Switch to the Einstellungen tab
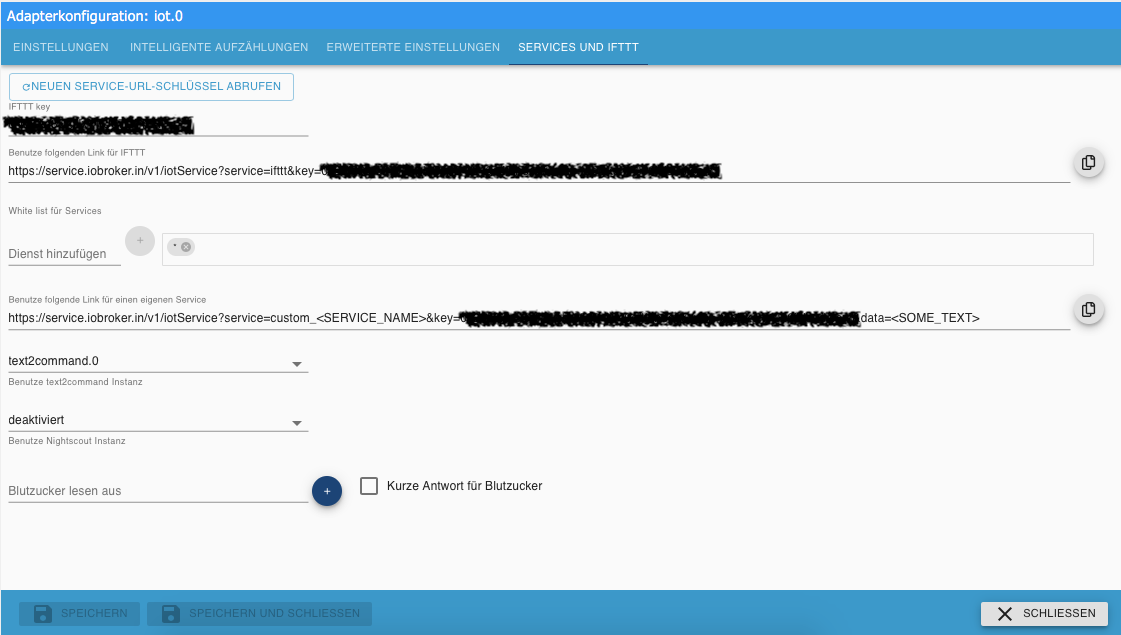Viewport: 1121px width, 635px height. (61, 47)
